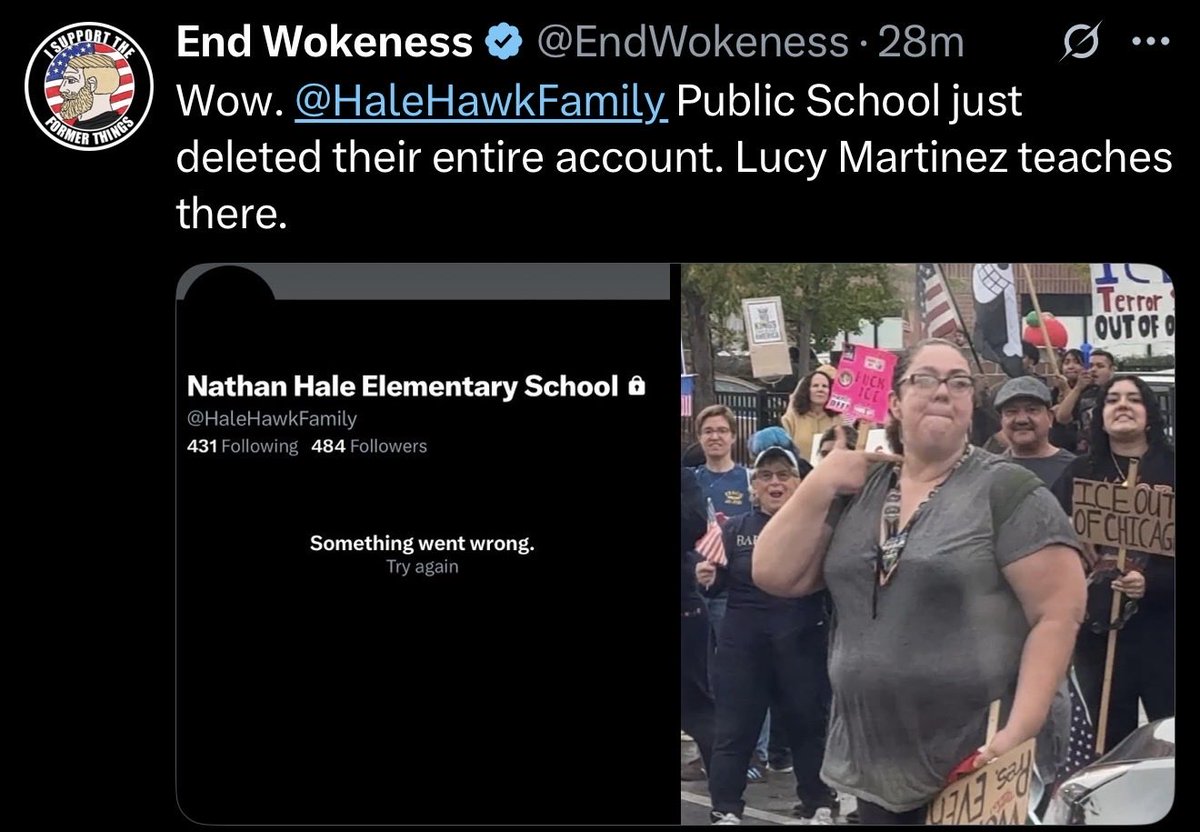The image size is (1200, 832).
Task: Follow the blue @HaleHawkFamily mention link
Action: (x=482, y=101)
